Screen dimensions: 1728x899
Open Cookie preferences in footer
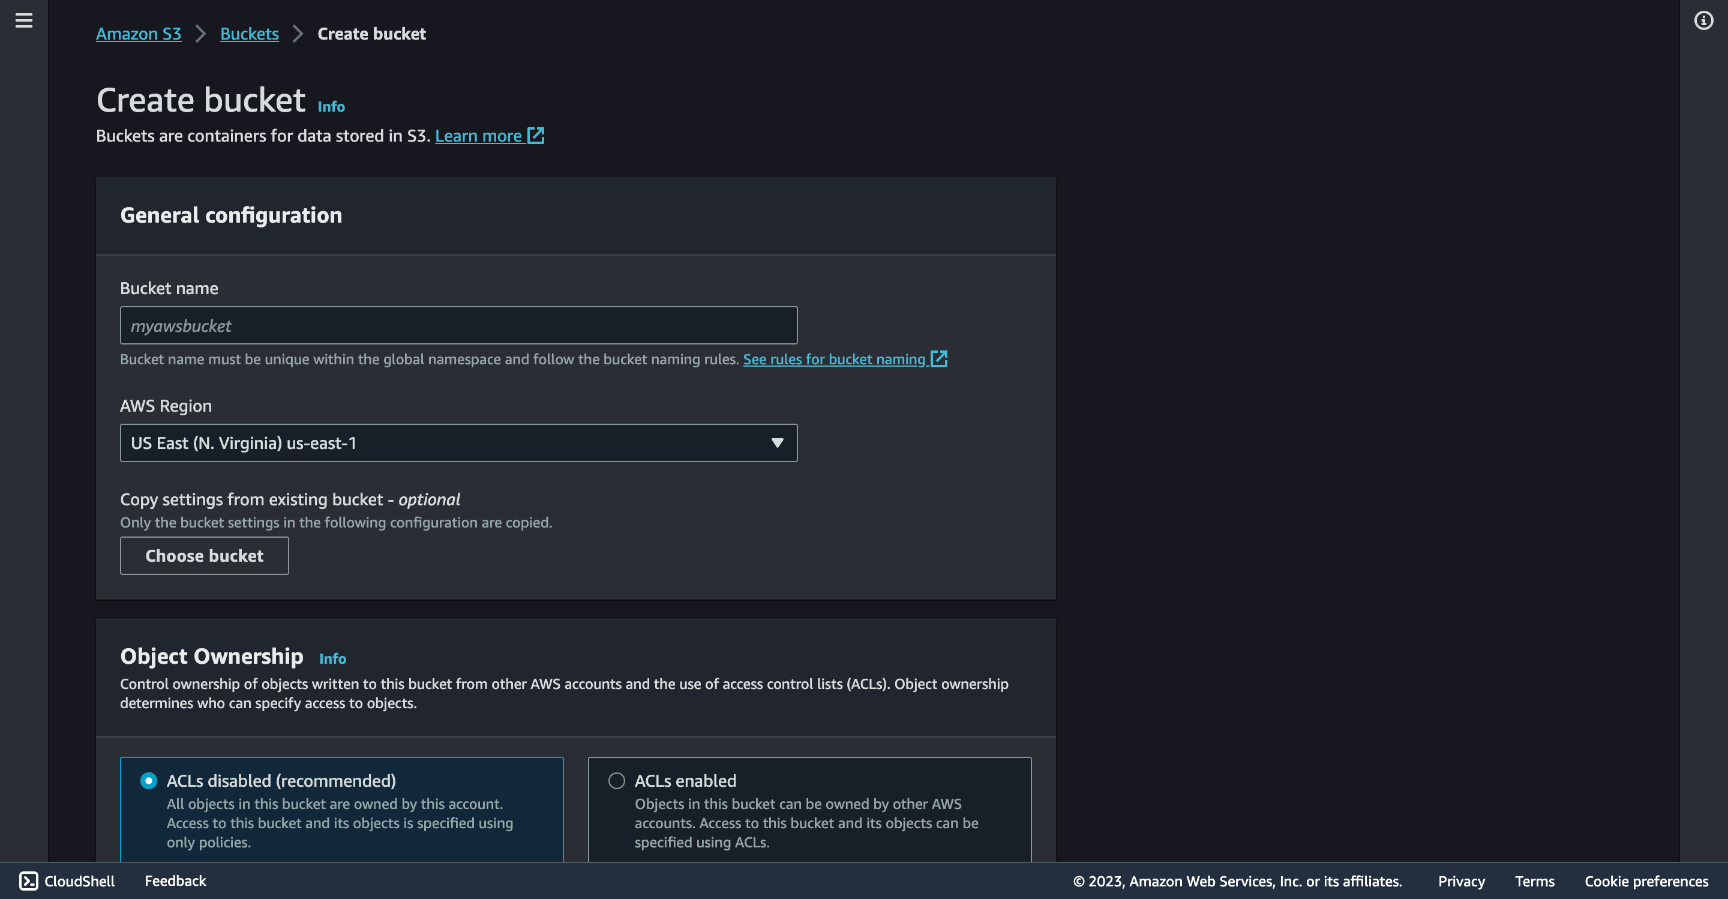click(1646, 881)
